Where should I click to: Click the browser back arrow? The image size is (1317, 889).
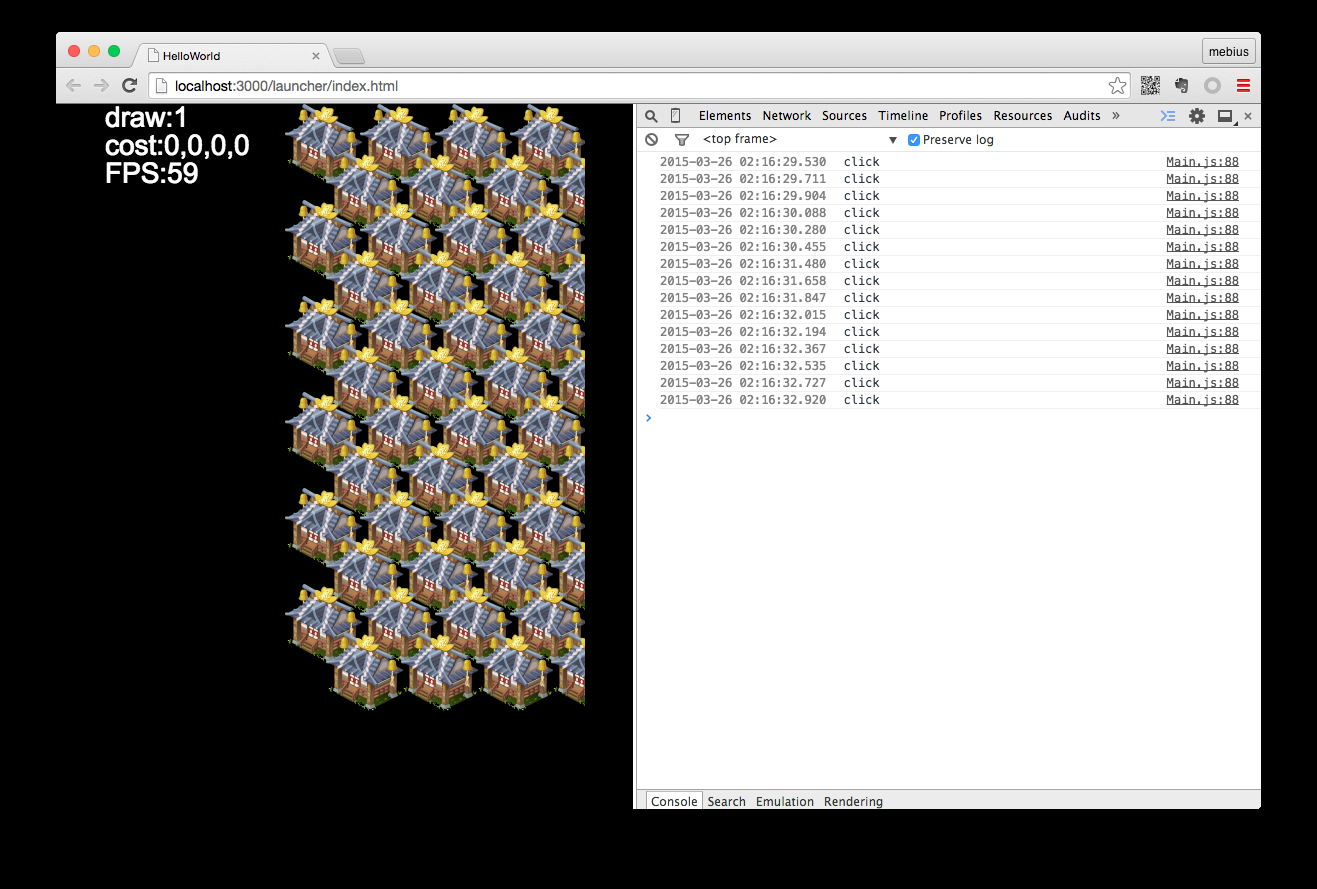(x=73, y=86)
